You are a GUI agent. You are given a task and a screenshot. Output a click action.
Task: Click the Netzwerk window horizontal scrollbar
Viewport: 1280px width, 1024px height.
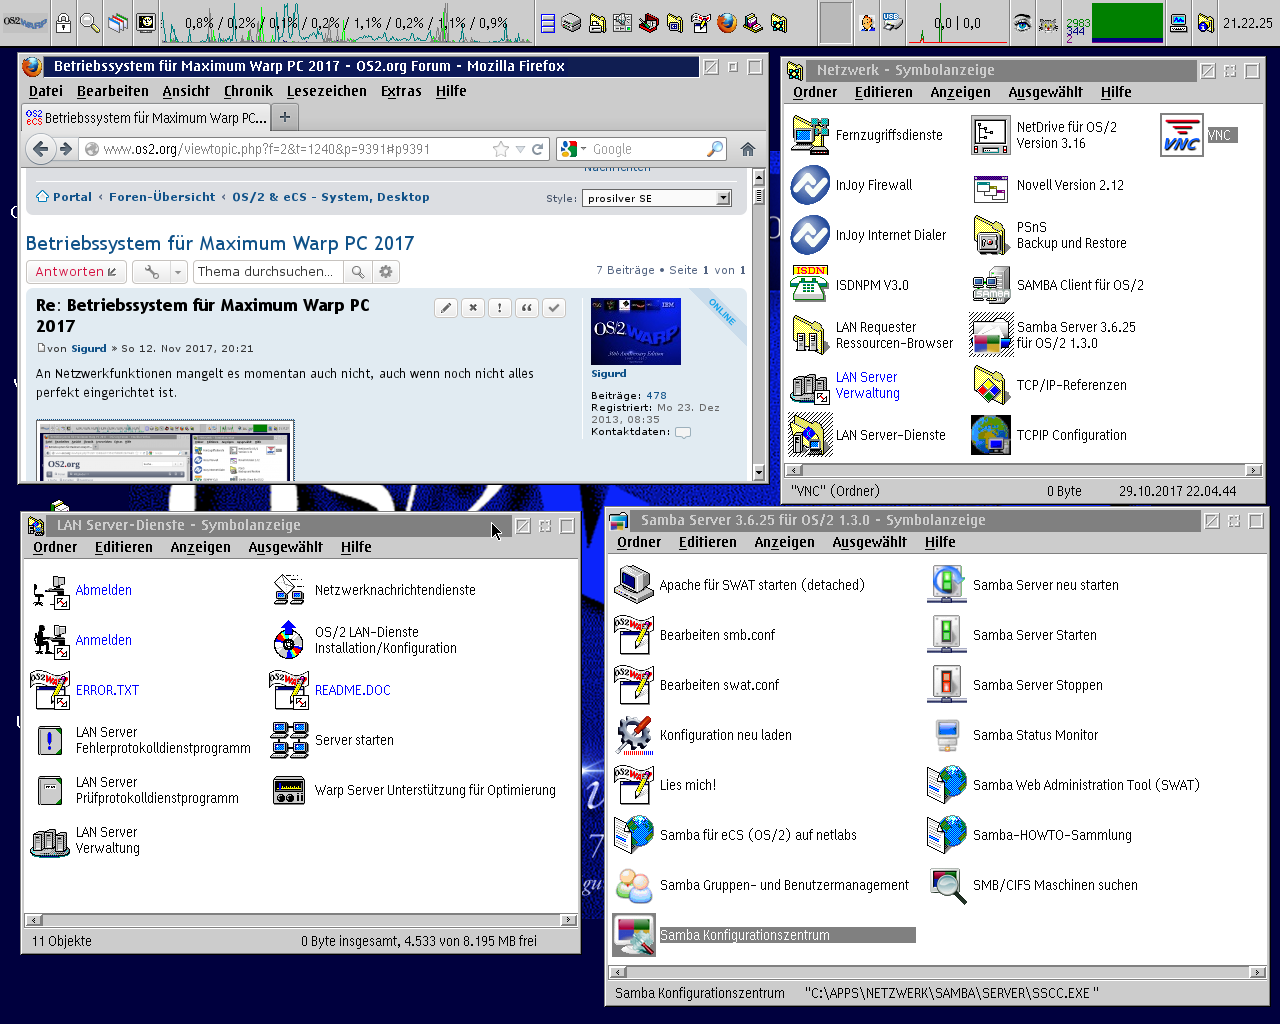tap(1024, 470)
